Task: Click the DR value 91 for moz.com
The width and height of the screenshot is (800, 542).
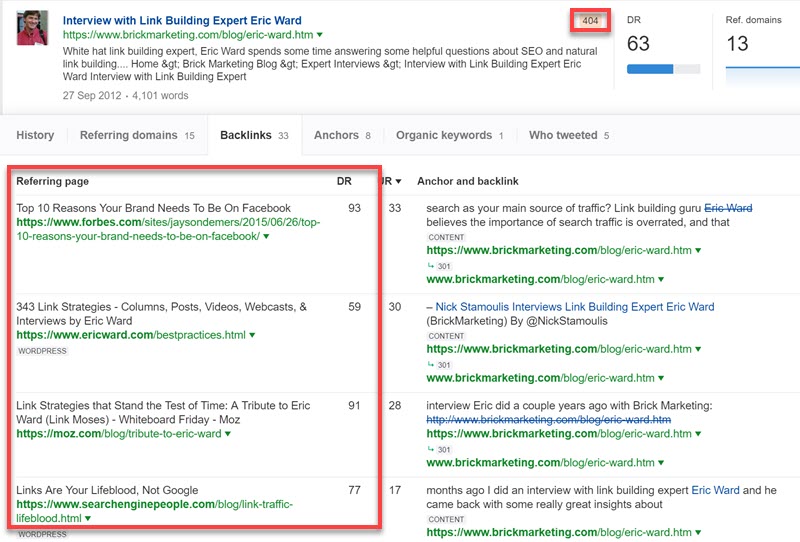Action: (354, 405)
